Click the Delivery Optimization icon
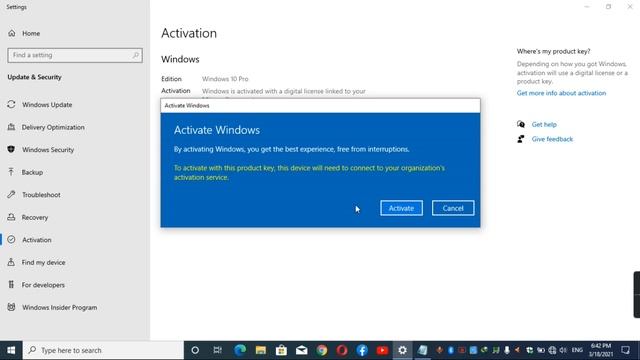Viewport: 640px width, 360px height. pos(11,127)
